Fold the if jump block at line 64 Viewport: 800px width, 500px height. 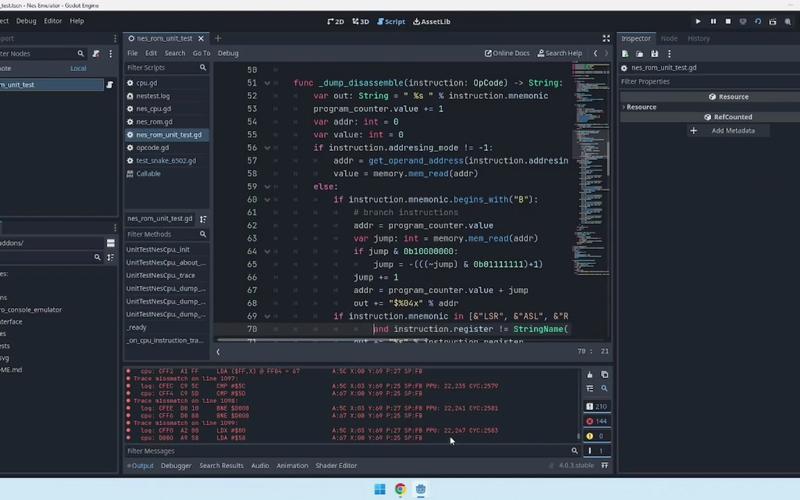(267, 252)
